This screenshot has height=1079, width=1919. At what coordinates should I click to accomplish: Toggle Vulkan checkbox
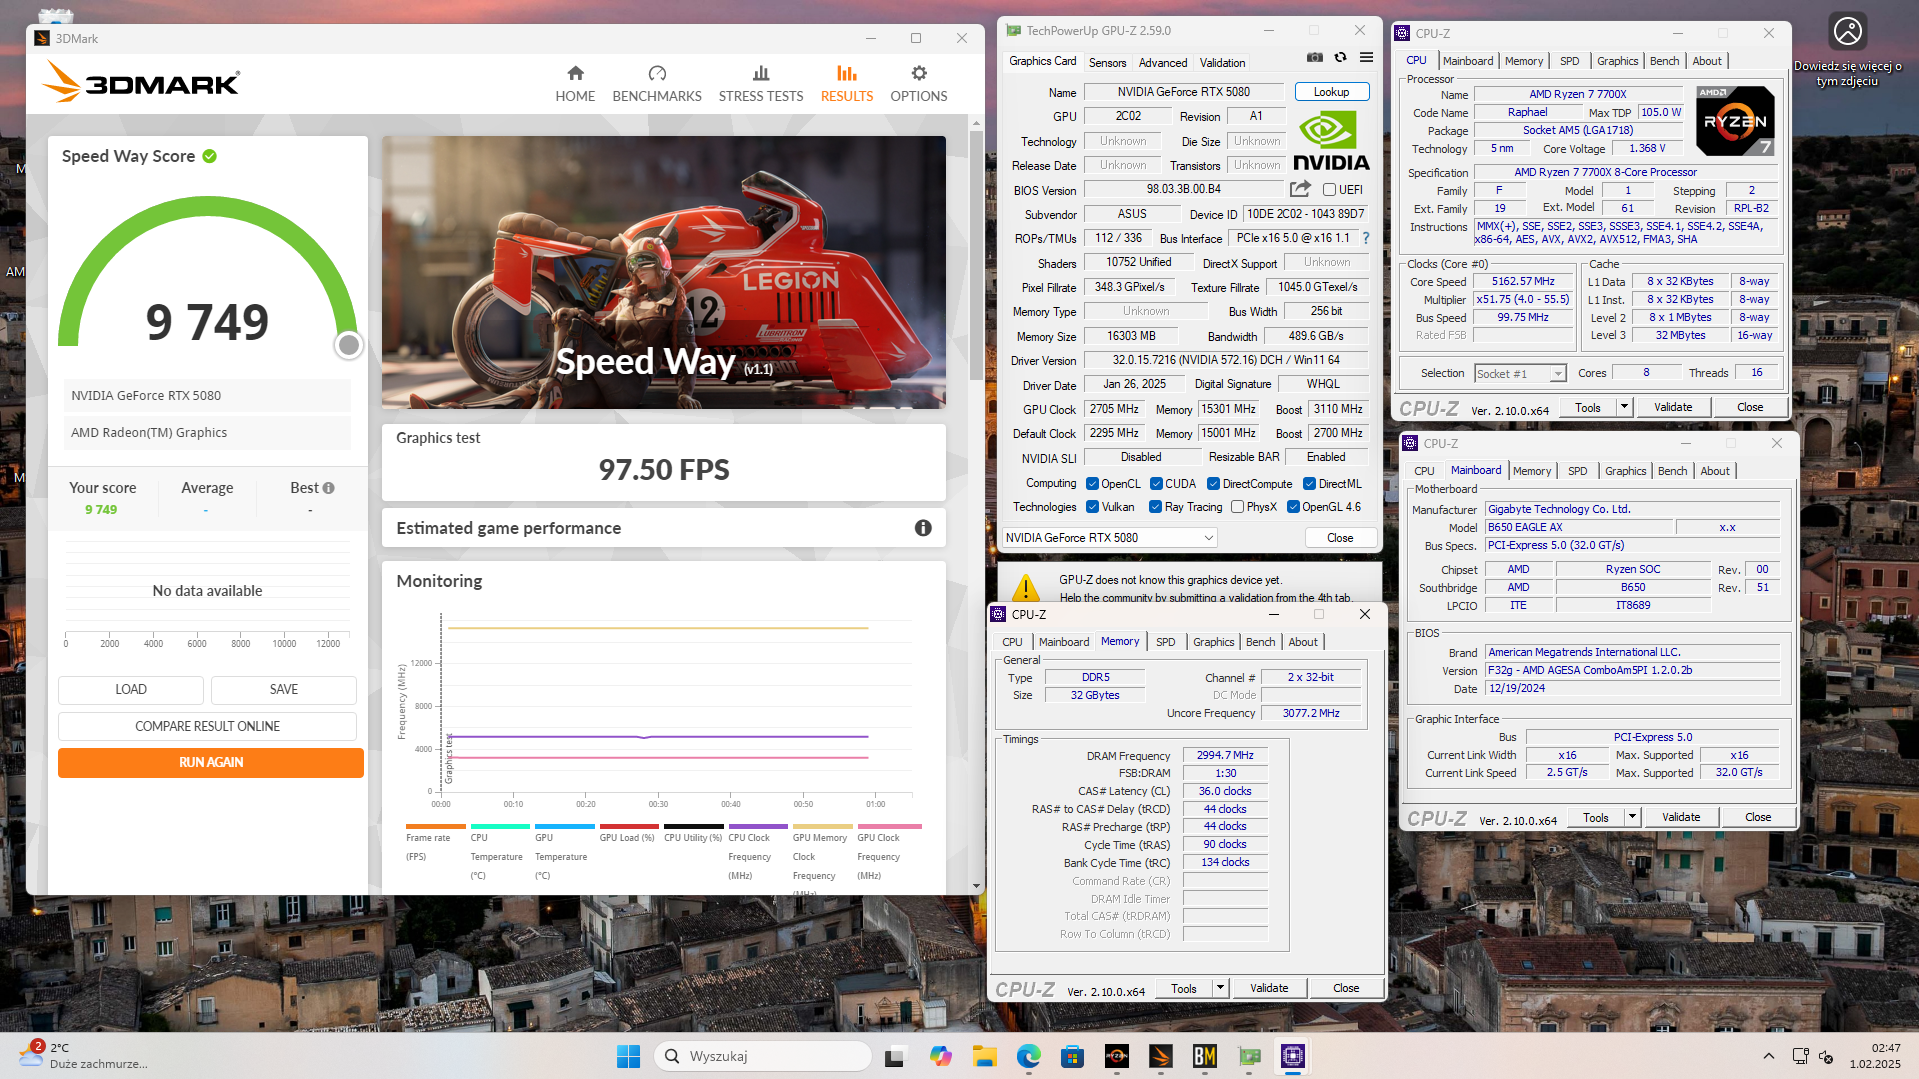pyautogui.click(x=1092, y=507)
